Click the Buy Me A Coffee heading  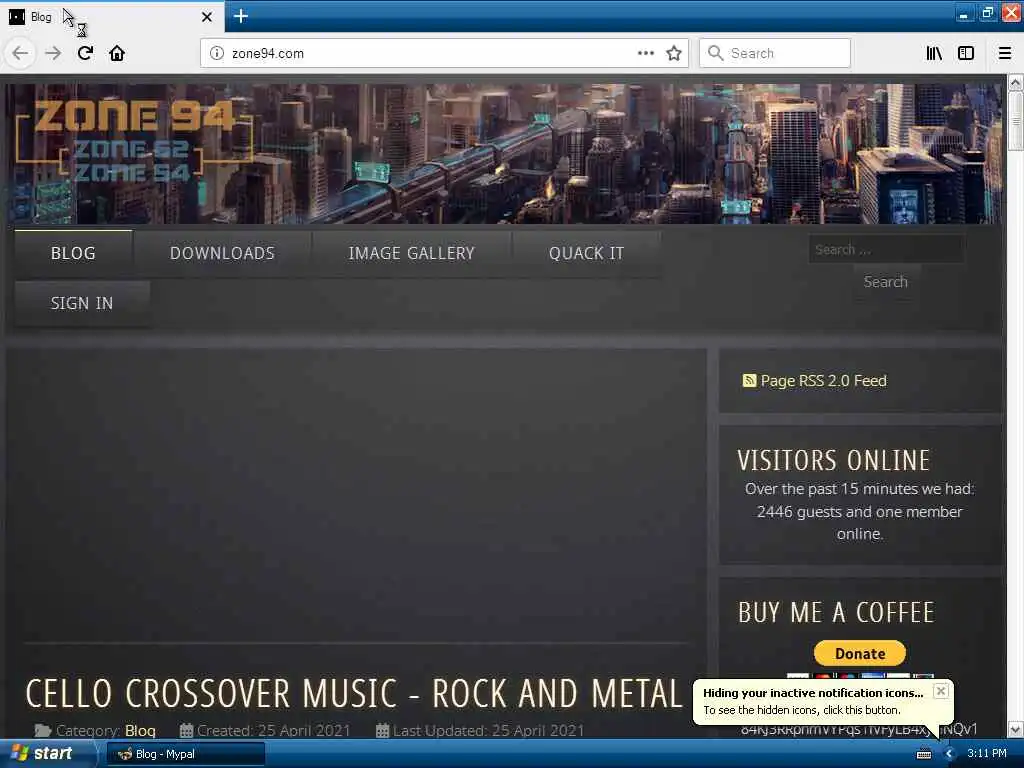[836, 613]
